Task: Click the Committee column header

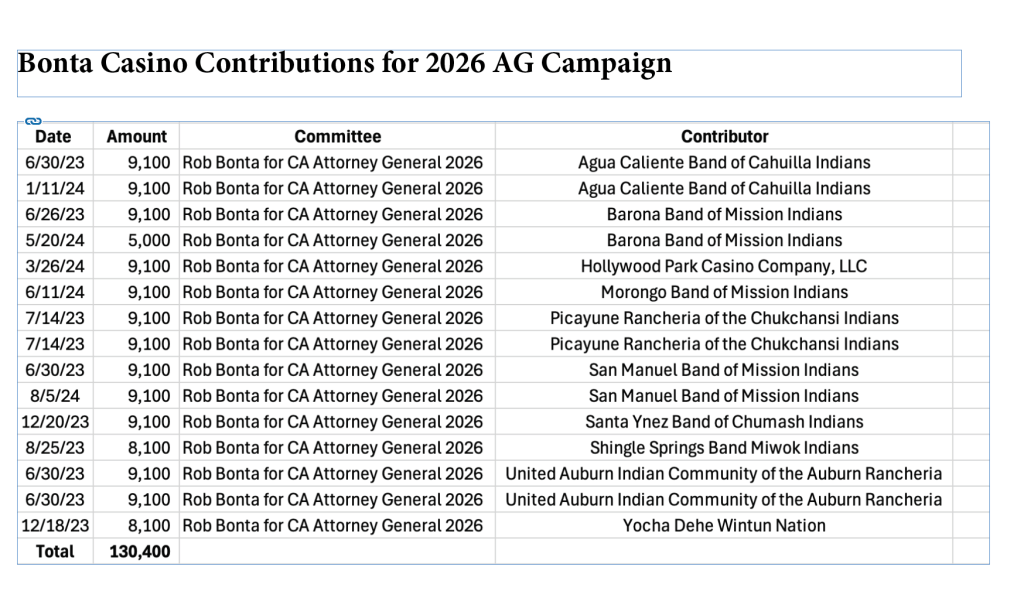Action: 337,137
